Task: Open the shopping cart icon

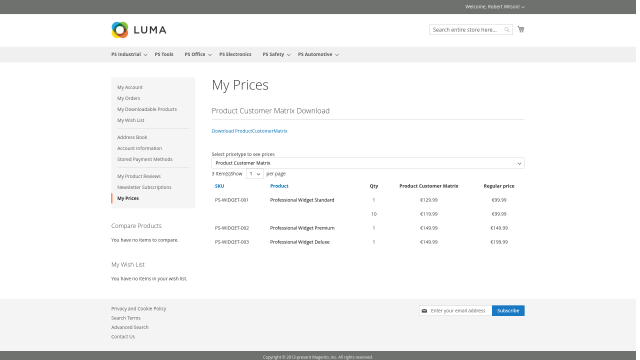Action: click(521, 29)
